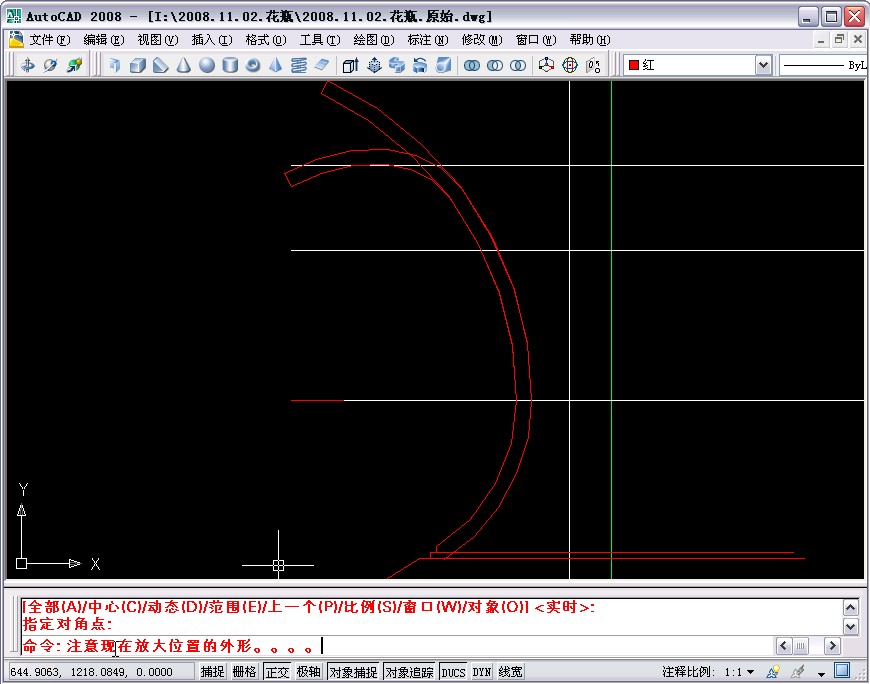Select the Box solid tool

[138, 65]
